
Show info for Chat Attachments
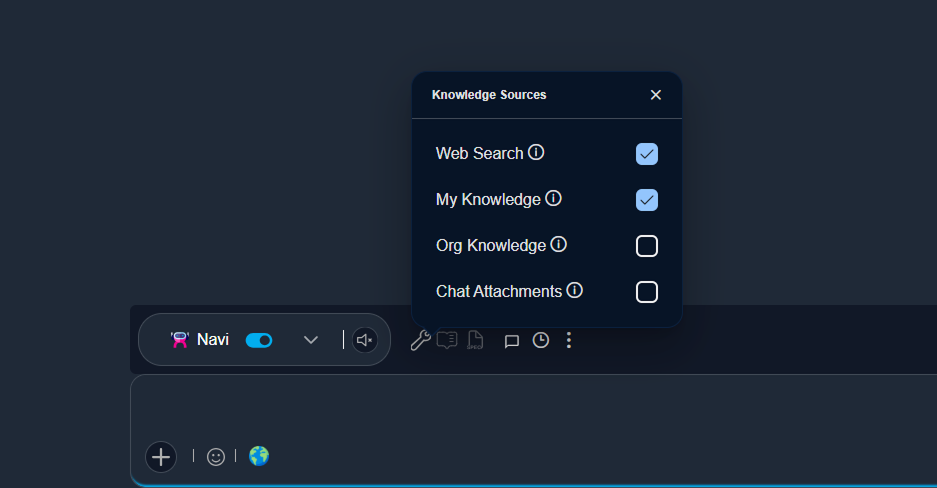[574, 291]
